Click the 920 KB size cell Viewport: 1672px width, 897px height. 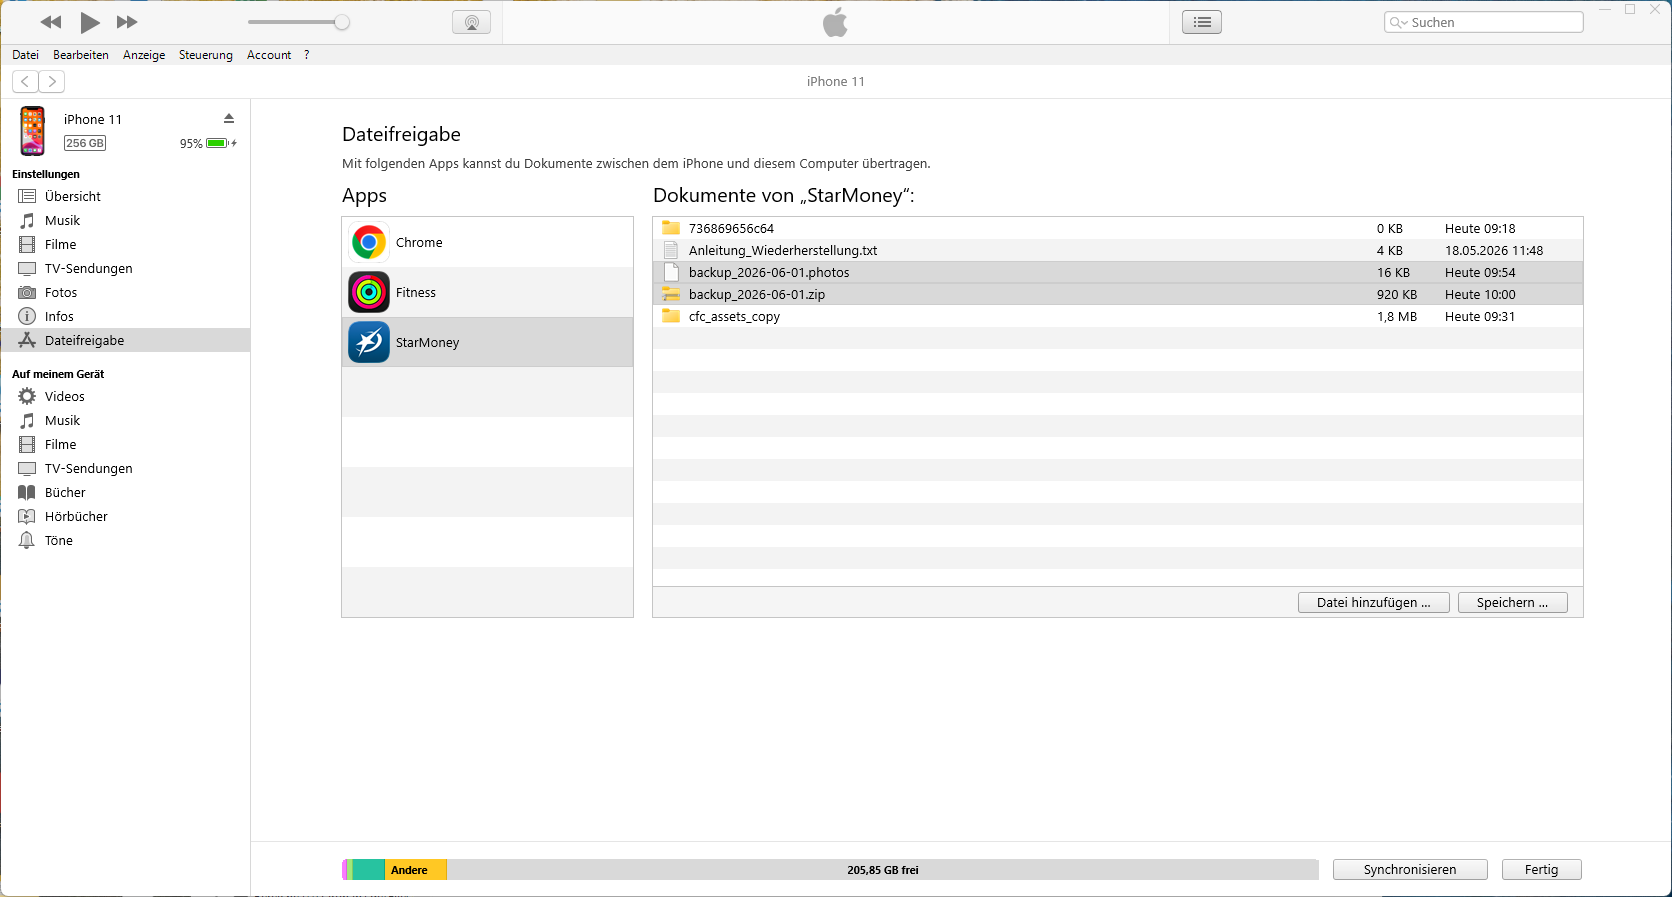point(1397,294)
